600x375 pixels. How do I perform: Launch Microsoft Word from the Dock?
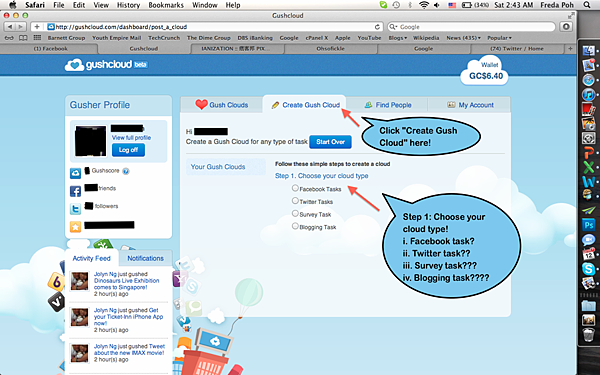tap(588, 181)
